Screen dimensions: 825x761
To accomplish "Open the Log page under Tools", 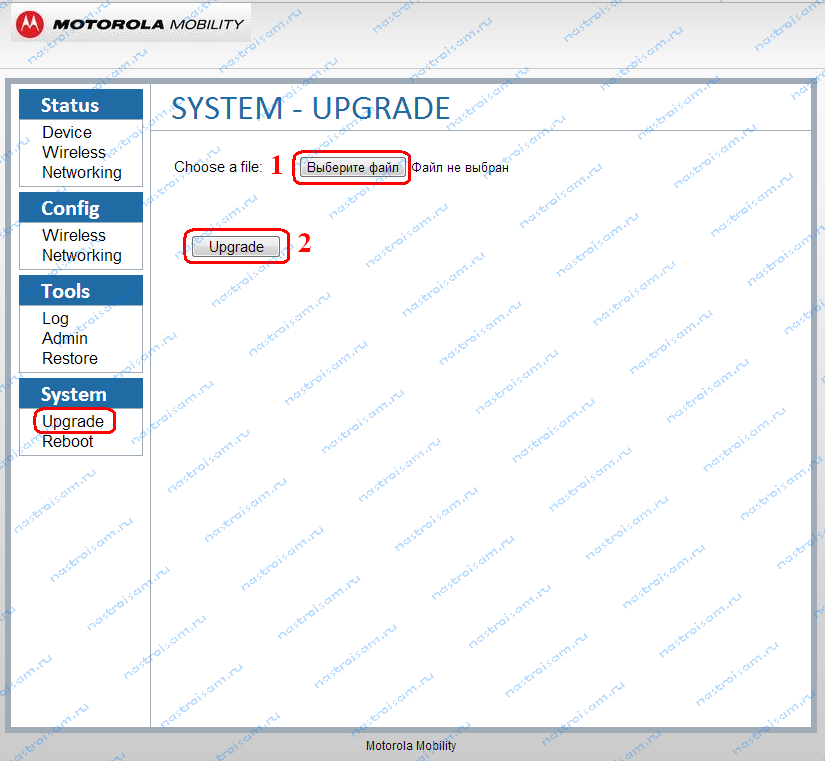I will (x=56, y=318).
